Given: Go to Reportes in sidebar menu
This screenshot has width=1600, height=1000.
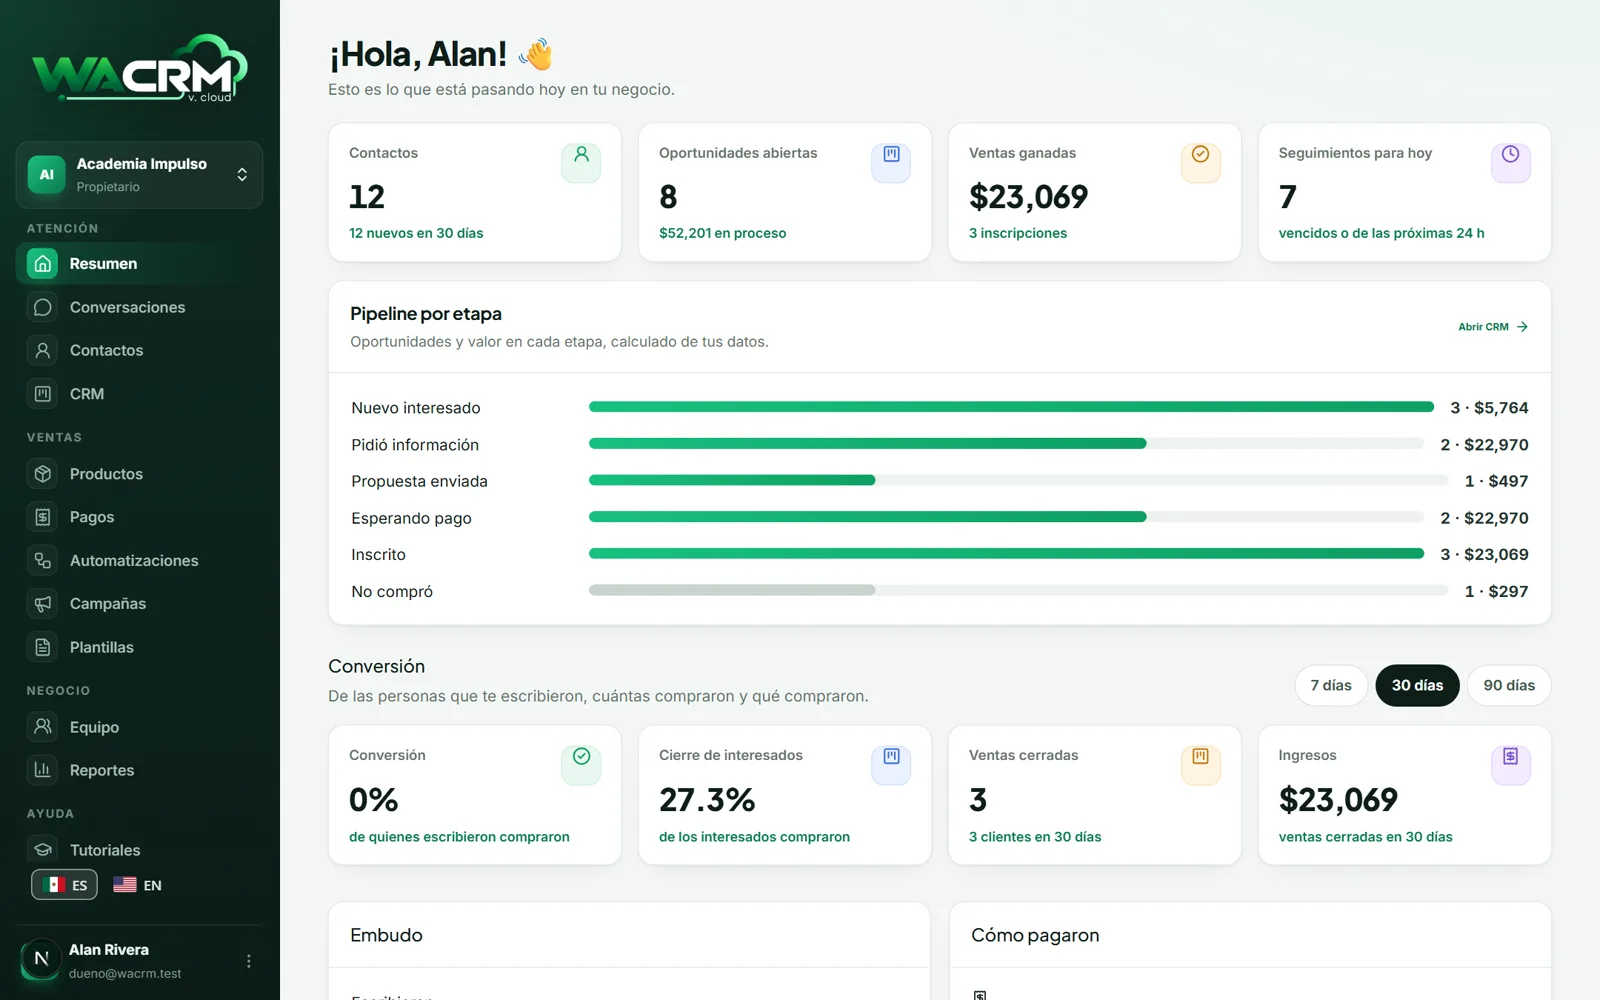Looking at the screenshot, I should (139, 770).
